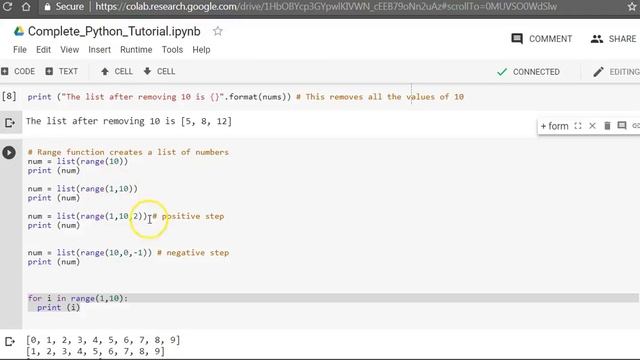This screenshot has width=640, height=360.
Task: Click the "# positive step" comment
Action: (188, 216)
